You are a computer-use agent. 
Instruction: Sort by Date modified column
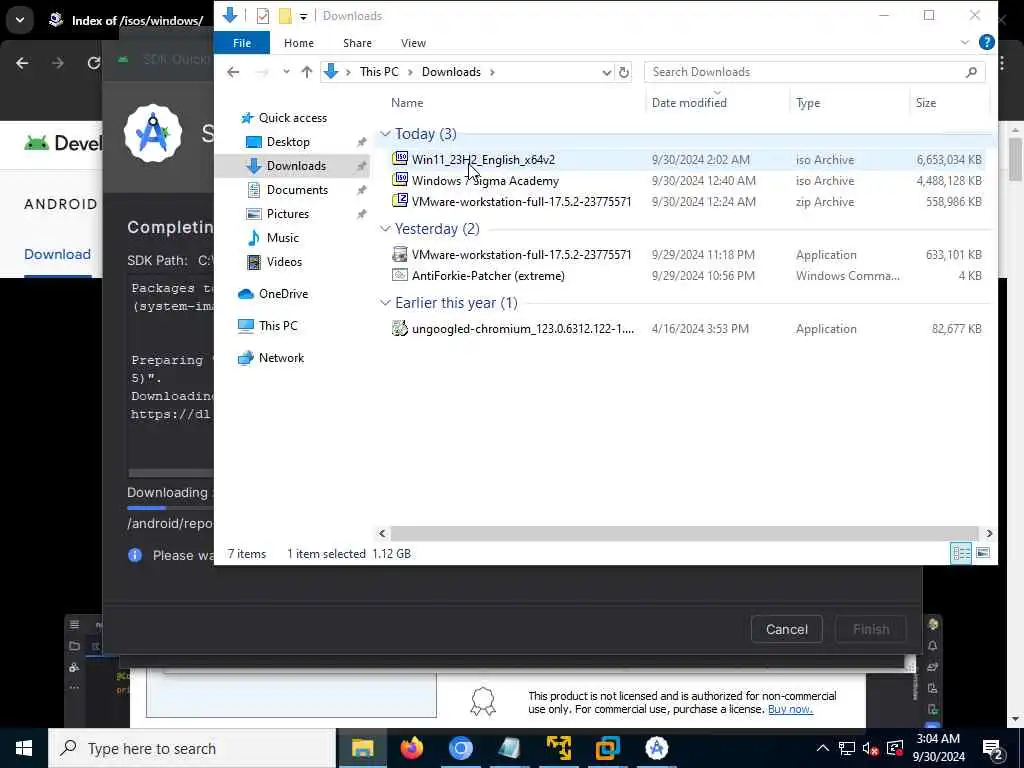[689, 103]
